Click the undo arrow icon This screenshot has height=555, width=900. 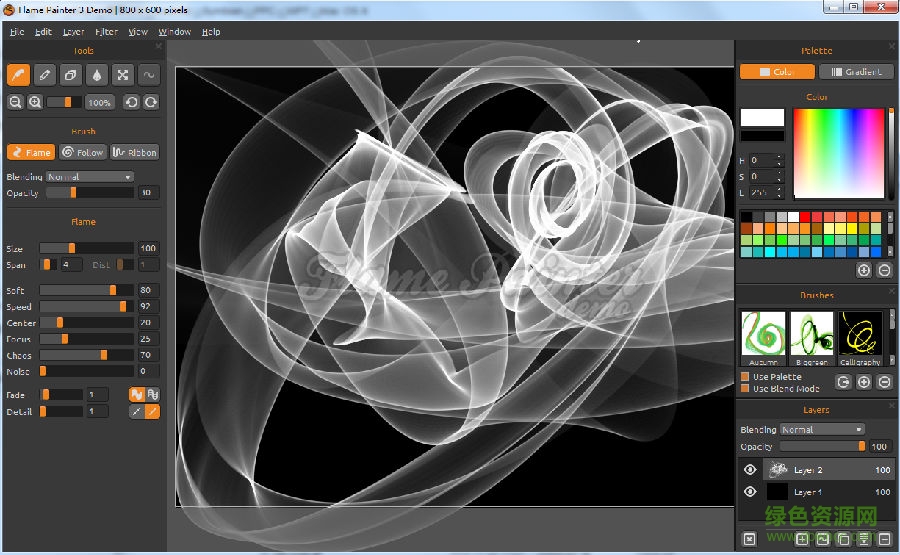(x=131, y=102)
